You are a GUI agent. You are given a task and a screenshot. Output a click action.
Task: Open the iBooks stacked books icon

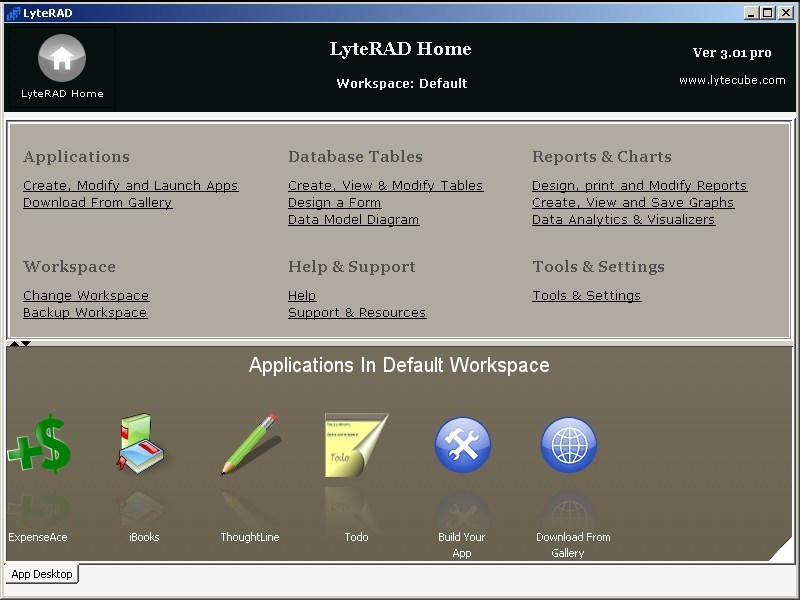[140, 443]
